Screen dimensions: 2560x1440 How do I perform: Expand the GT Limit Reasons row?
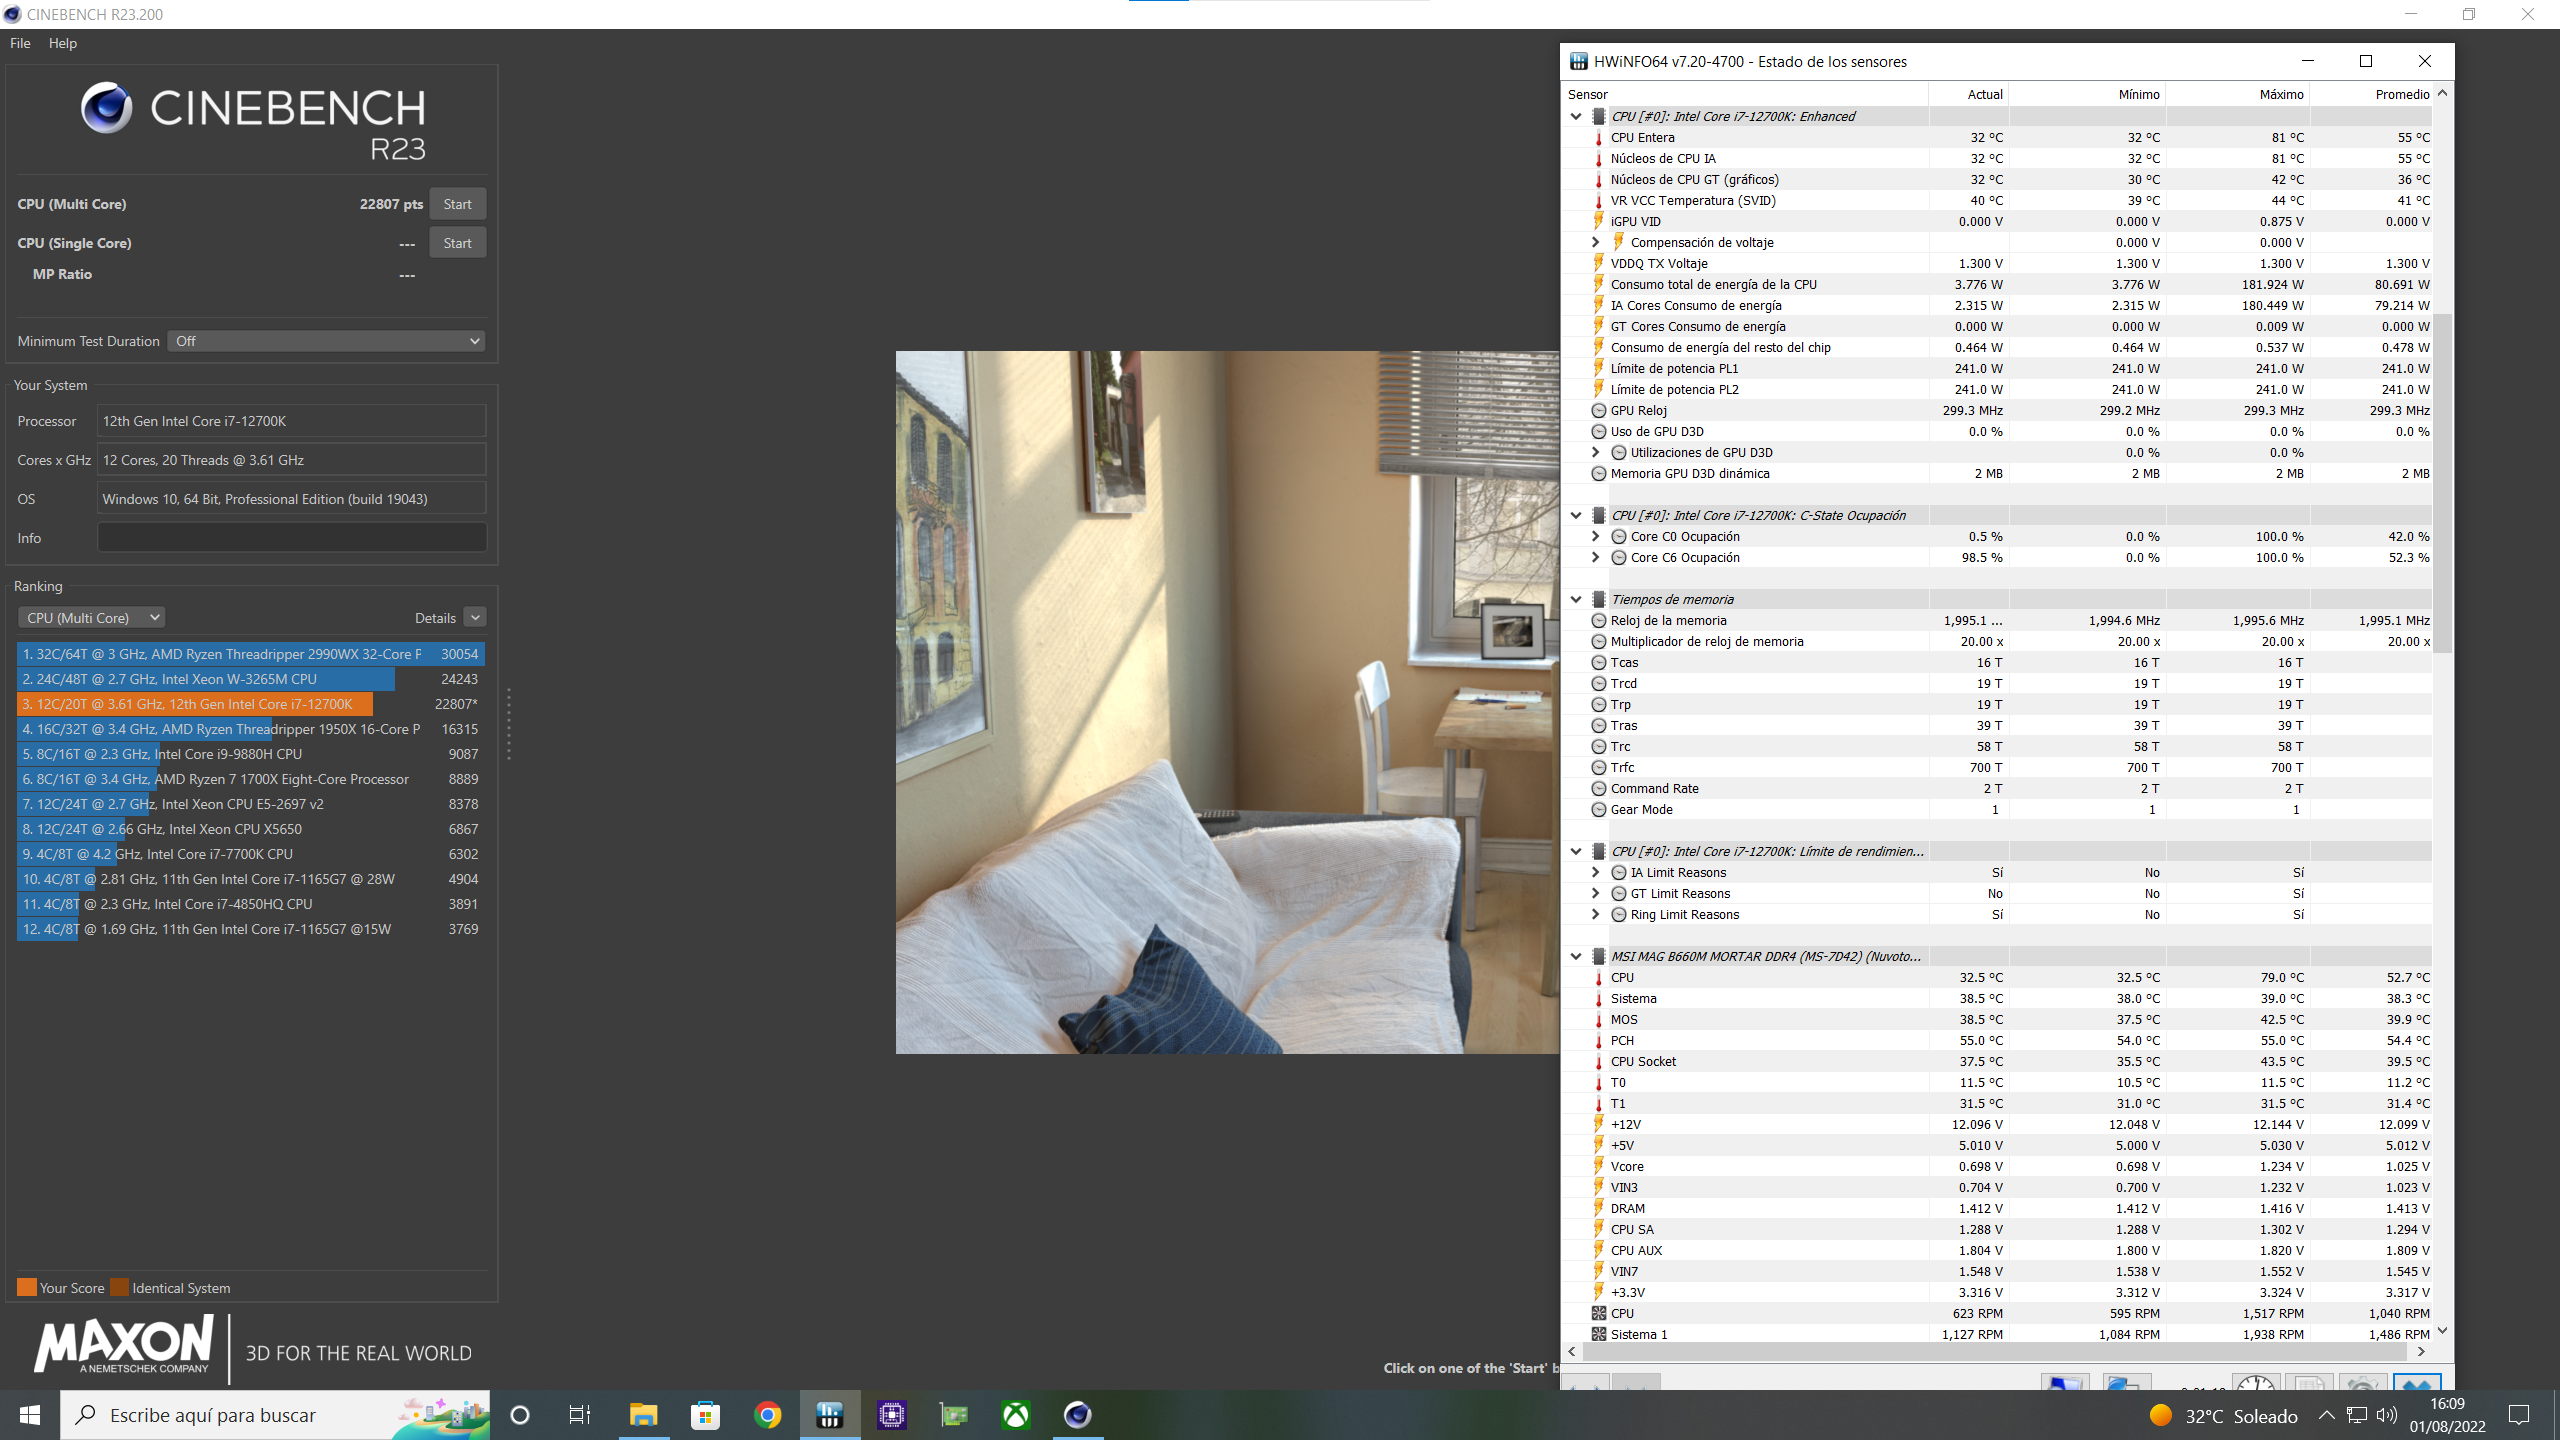point(1596,893)
